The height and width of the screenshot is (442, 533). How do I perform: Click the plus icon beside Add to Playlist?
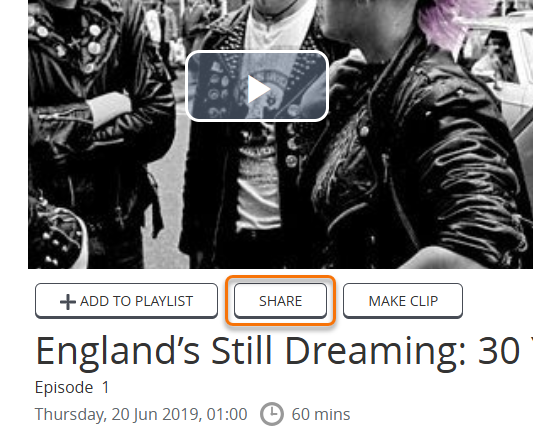68,302
